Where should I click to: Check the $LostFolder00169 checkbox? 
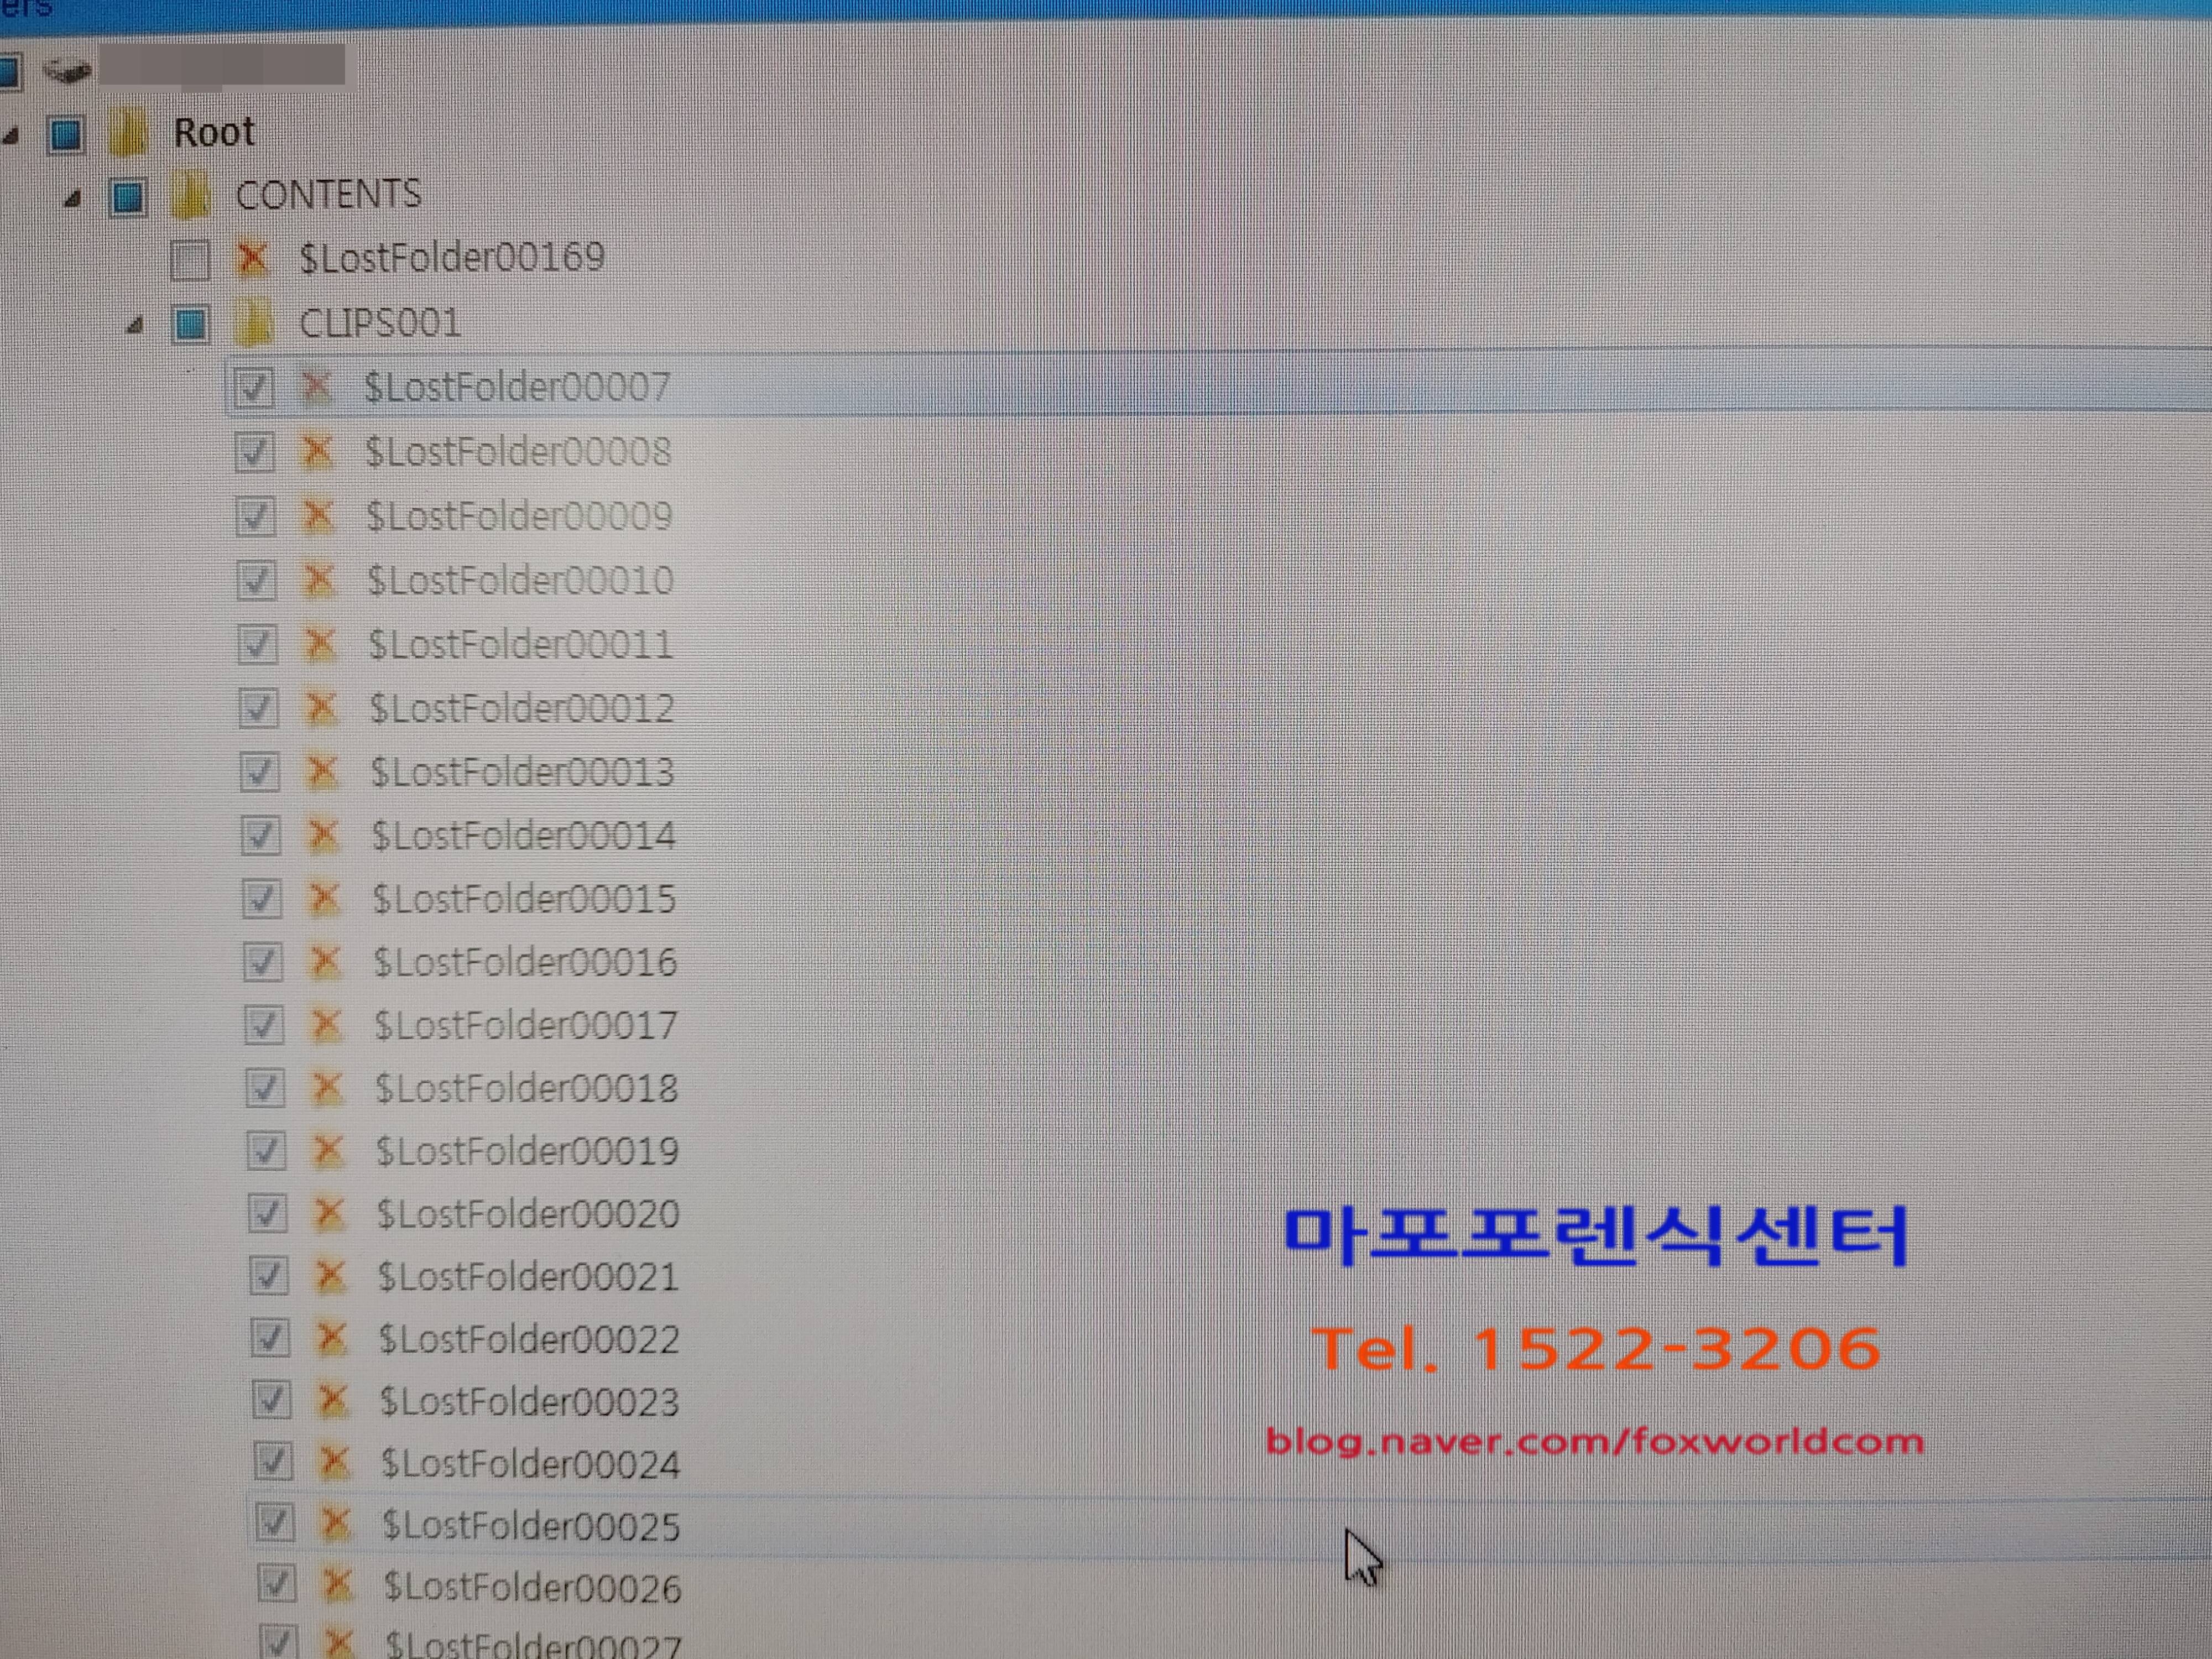point(190,261)
